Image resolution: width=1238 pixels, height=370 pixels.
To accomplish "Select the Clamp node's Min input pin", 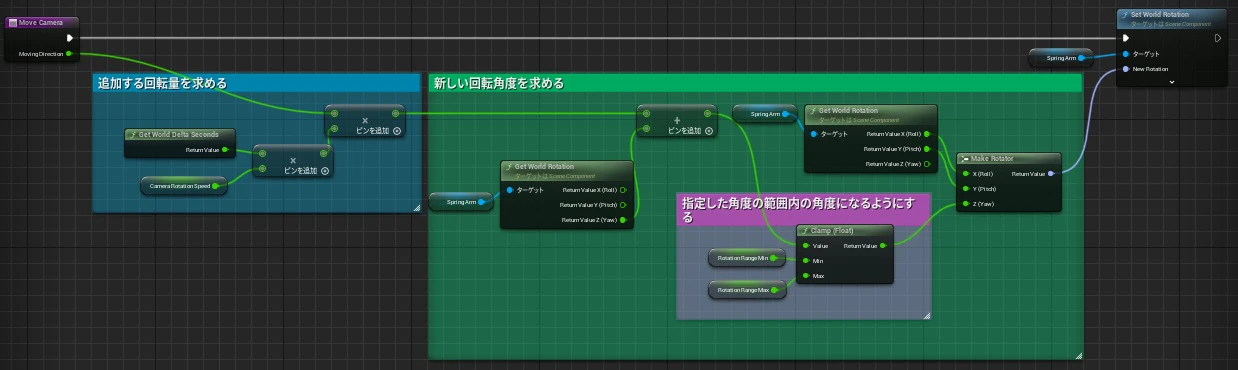I will pyautogui.click(x=806, y=261).
